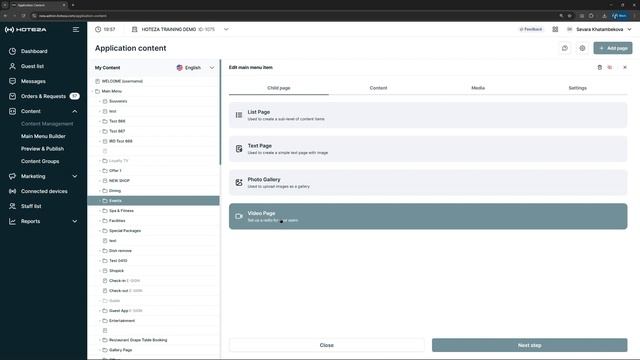The width and height of the screenshot is (640, 360).
Task: Collapse the sidebar with the hamburger icon
Action: (x=76, y=29)
